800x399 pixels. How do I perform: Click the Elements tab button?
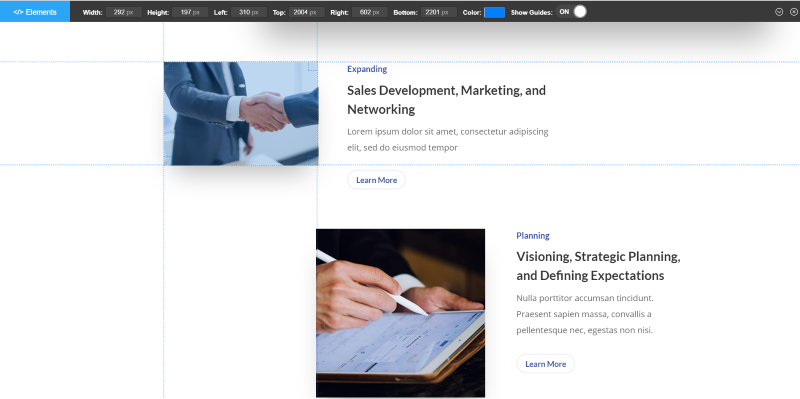click(x=35, y=12)
